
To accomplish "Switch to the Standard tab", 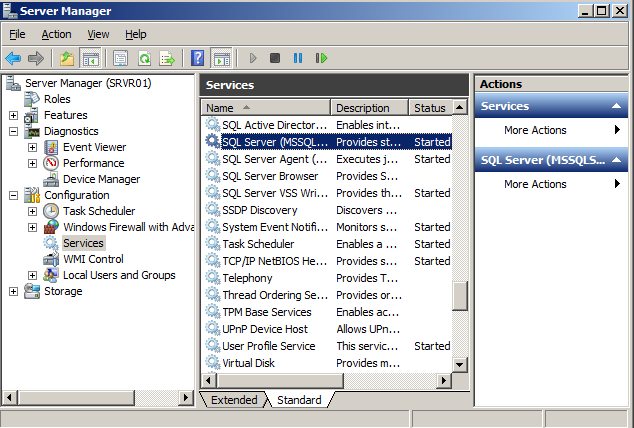I will (299, 400).
